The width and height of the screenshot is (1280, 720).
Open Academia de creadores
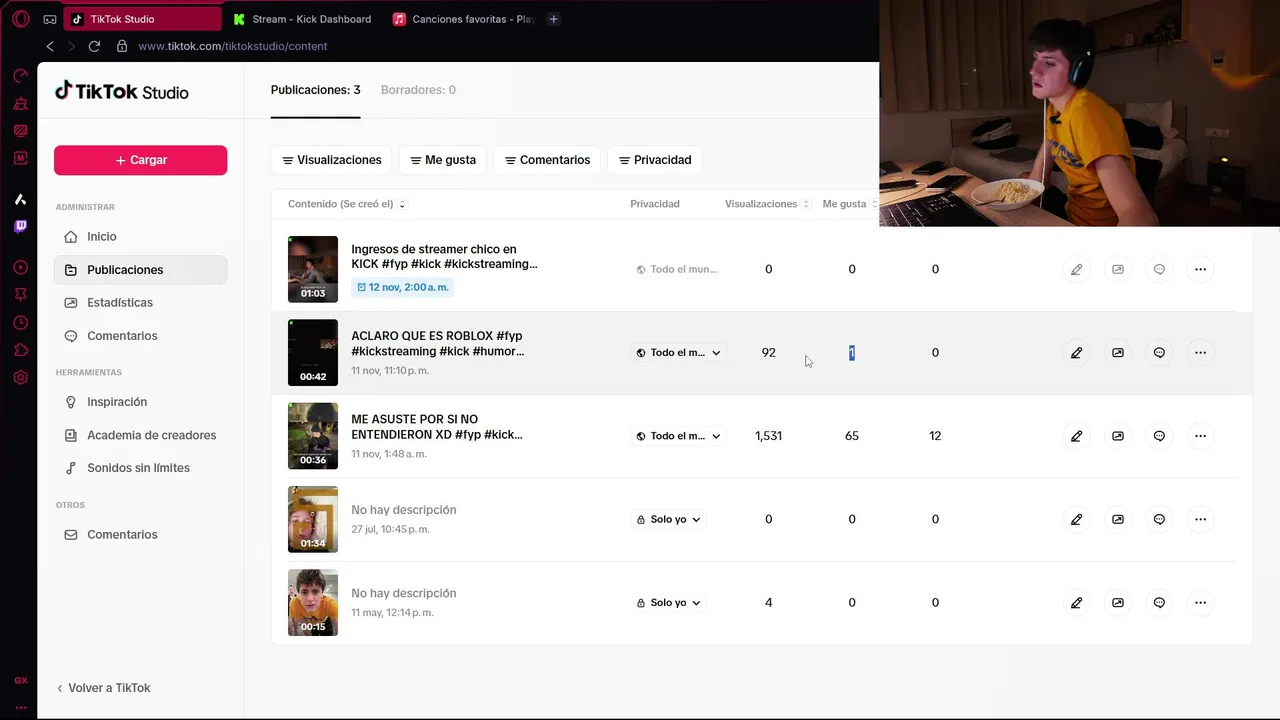point(140,435)
